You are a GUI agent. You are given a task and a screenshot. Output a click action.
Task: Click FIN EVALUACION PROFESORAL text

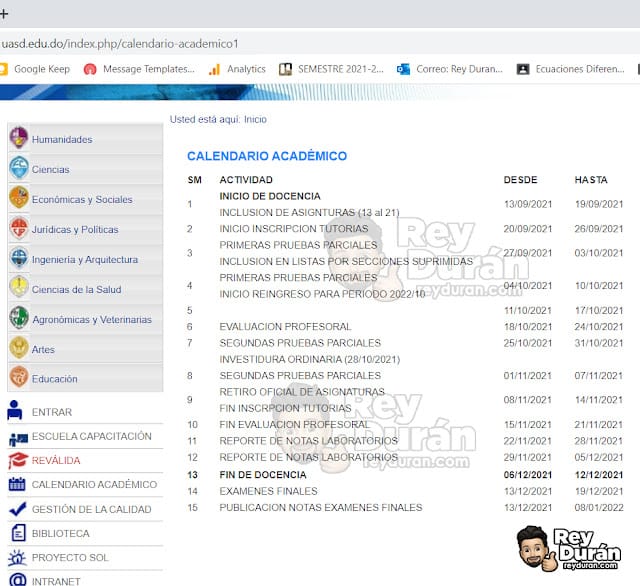294,425
